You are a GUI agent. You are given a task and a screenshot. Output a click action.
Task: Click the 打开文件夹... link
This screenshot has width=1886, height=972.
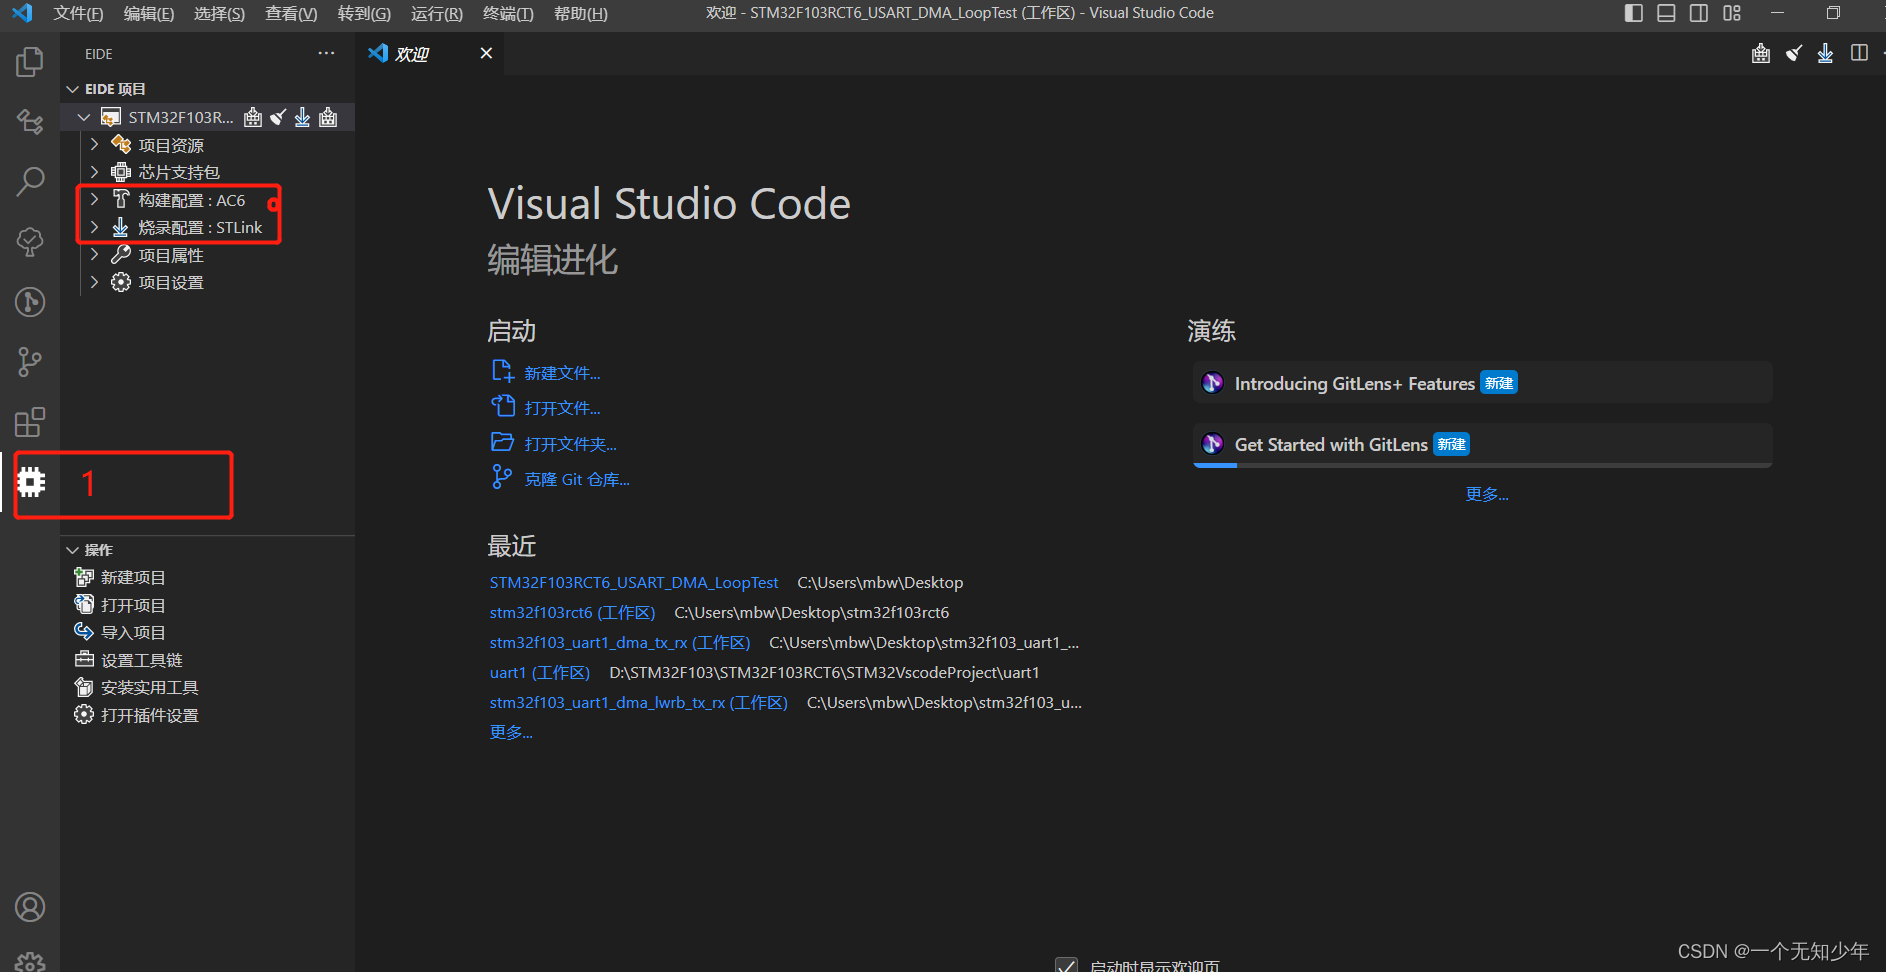[x=570, y=444]
